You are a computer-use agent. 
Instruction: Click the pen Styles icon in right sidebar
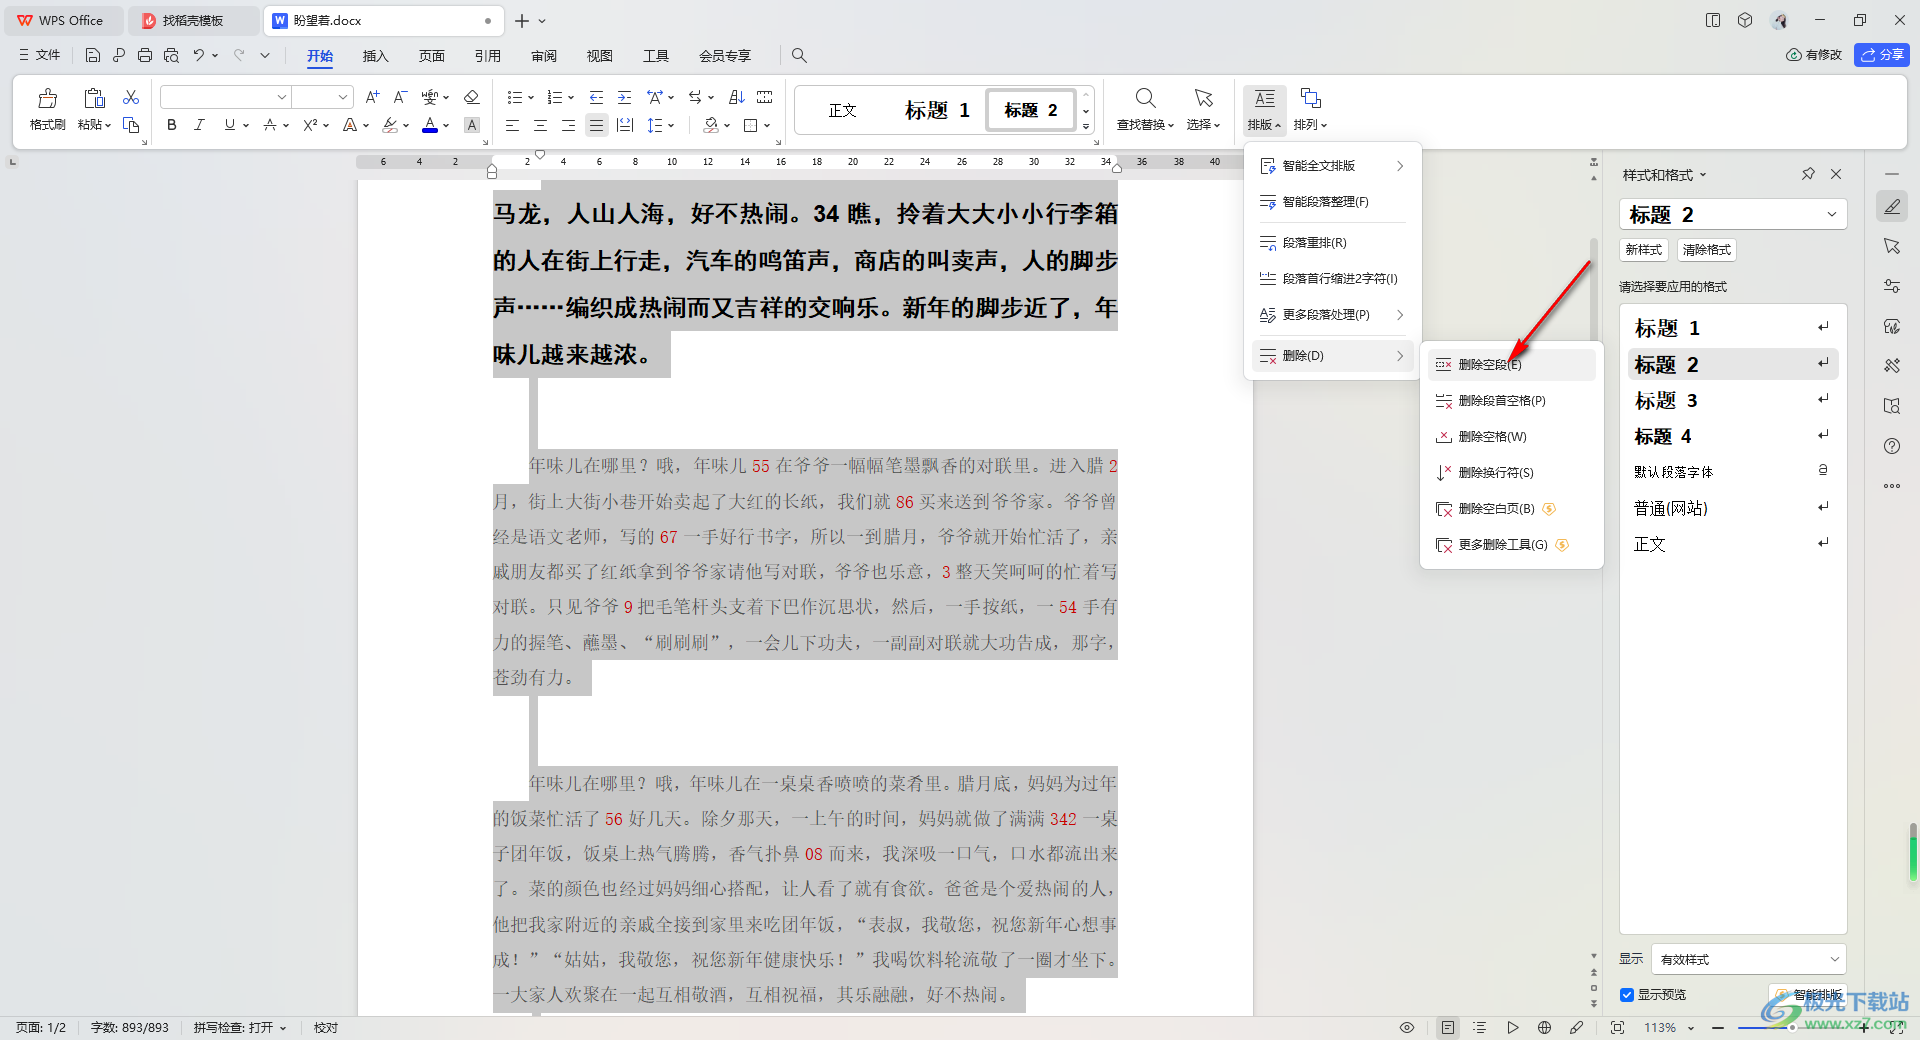(1892, 207)
